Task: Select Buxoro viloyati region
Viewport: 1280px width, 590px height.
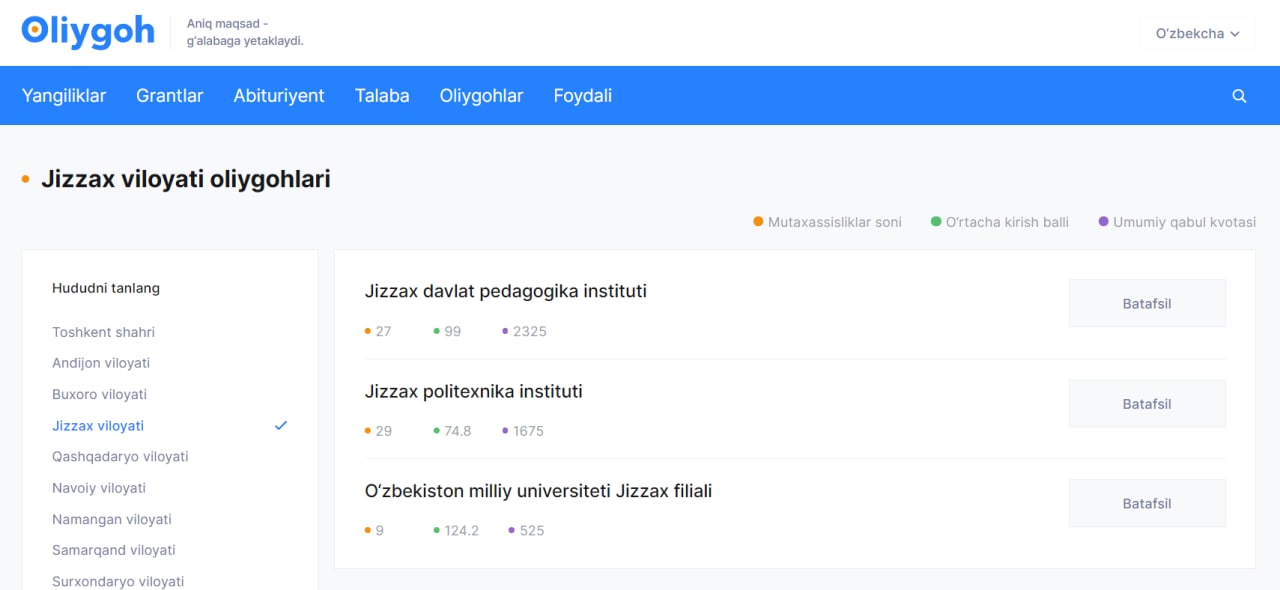Action: [99, 394]
